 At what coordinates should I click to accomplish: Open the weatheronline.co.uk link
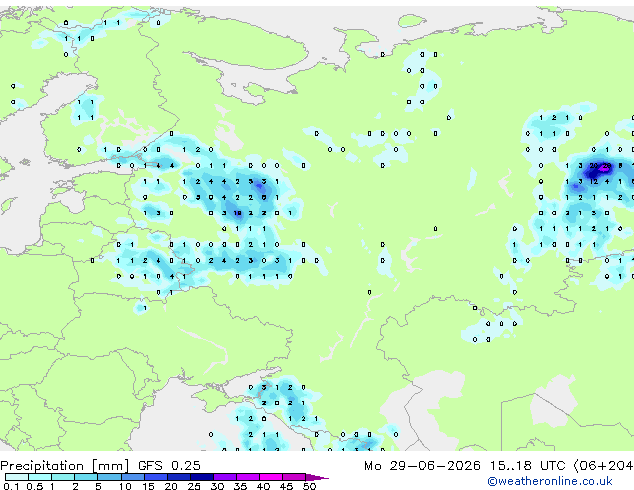click(x=550, y=481)
